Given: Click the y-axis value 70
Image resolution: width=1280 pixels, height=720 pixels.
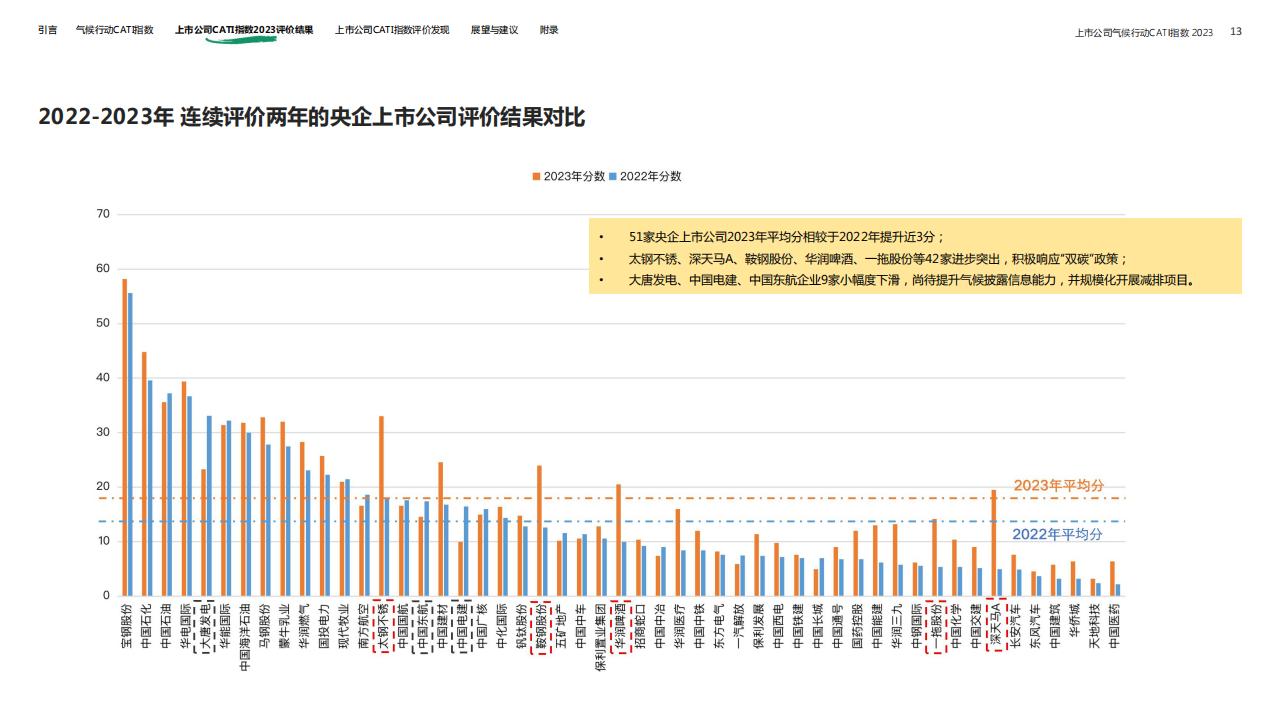Looking at the screenshot, I should [x=103, y=214].
